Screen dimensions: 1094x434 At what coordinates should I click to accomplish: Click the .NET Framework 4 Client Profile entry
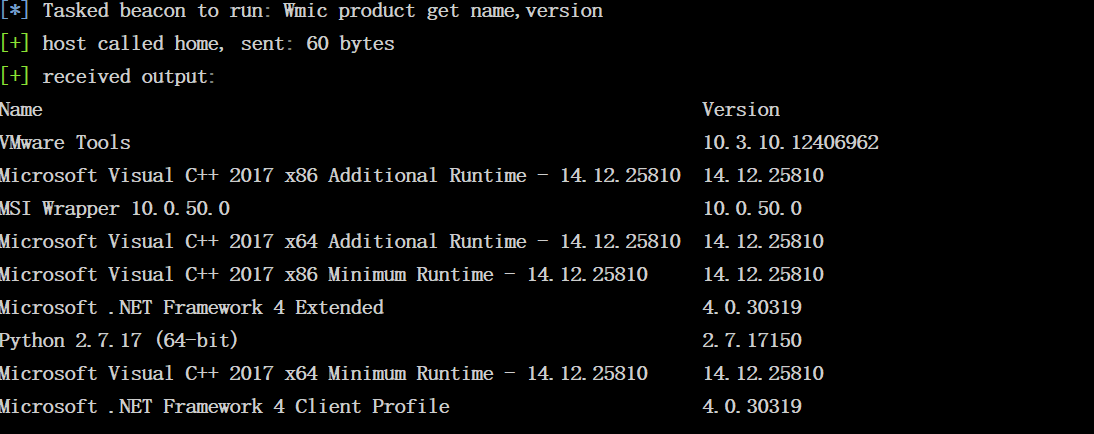[224, 407]
